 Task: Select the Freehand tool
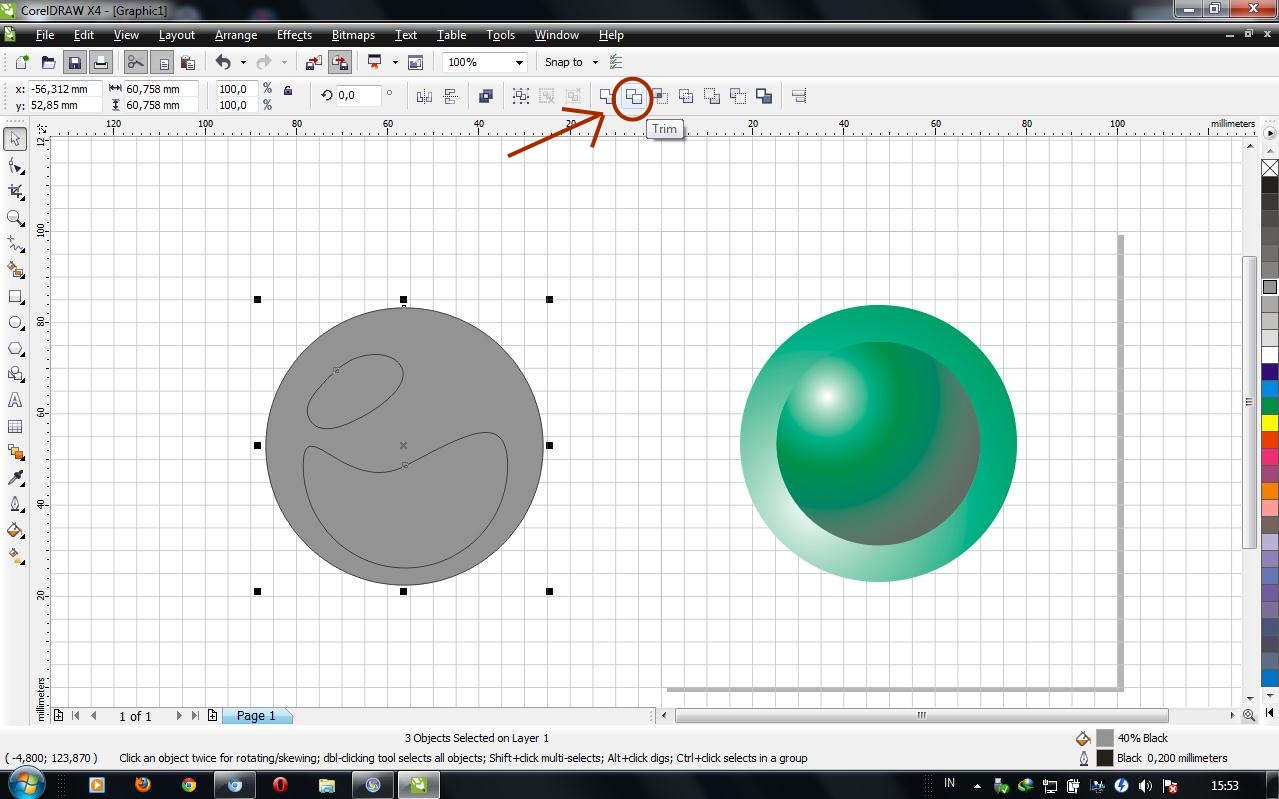point(15,243)
